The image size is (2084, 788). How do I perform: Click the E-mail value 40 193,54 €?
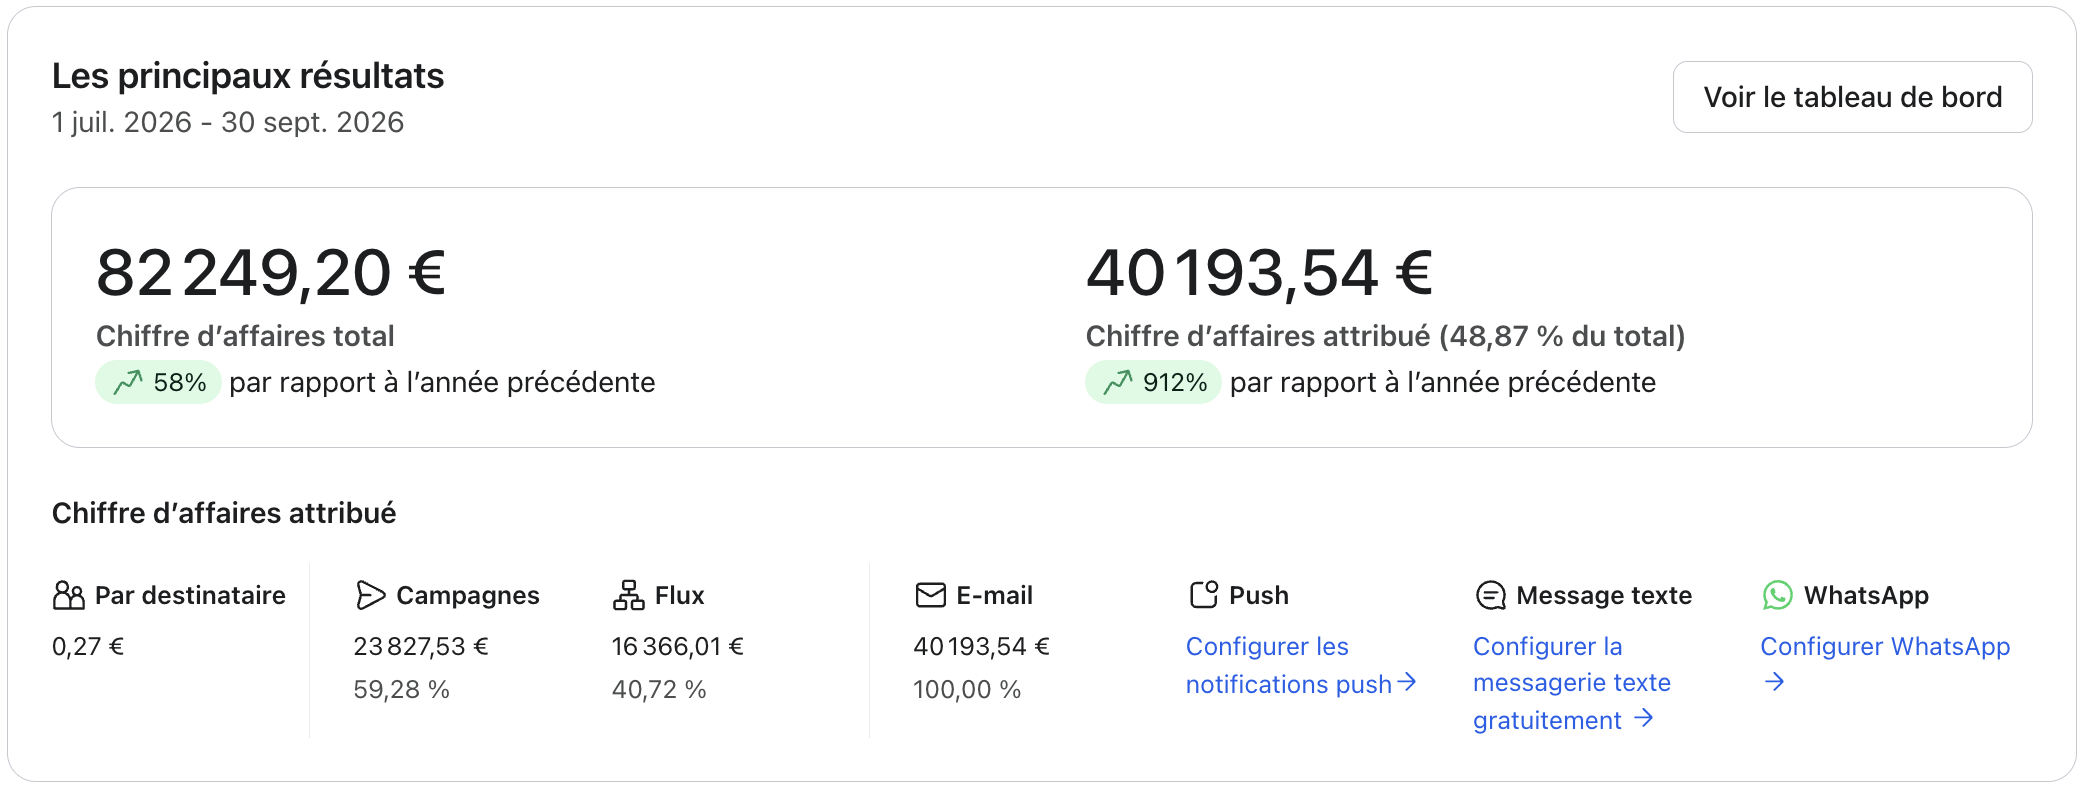981,647
